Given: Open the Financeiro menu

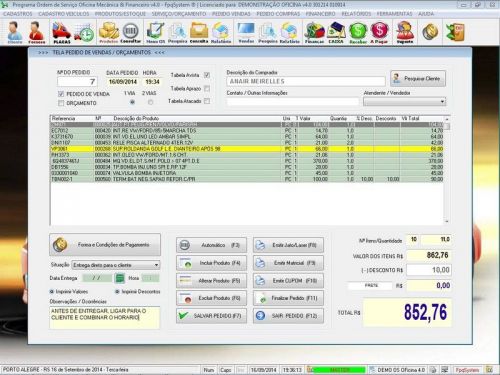Looking at the screenshot, I should (x=320, y=14).
